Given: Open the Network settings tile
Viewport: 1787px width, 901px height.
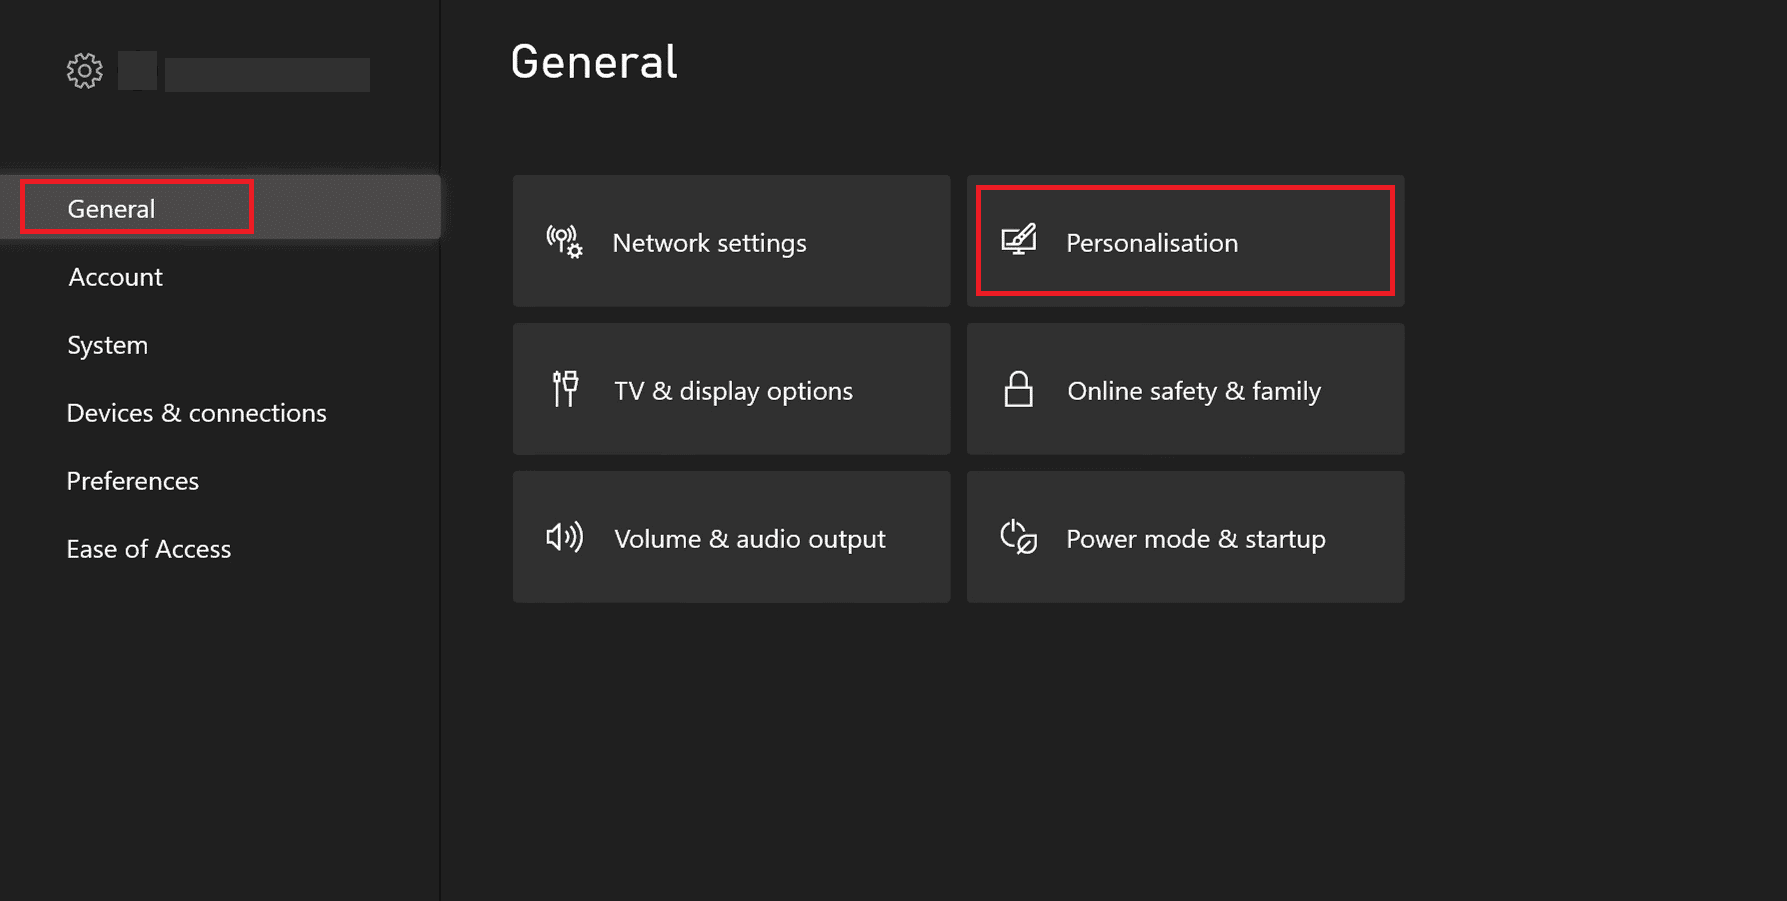Looking at the screenshot, I should click(x=732, y=241).
